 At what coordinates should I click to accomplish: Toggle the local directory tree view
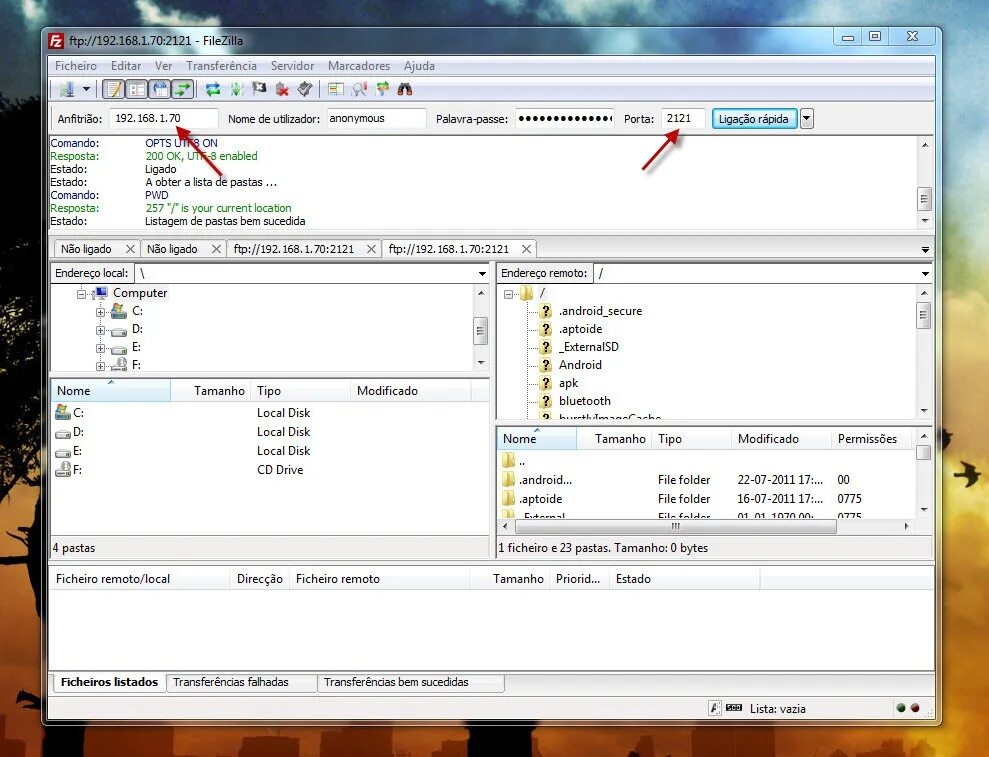[136, 90]
